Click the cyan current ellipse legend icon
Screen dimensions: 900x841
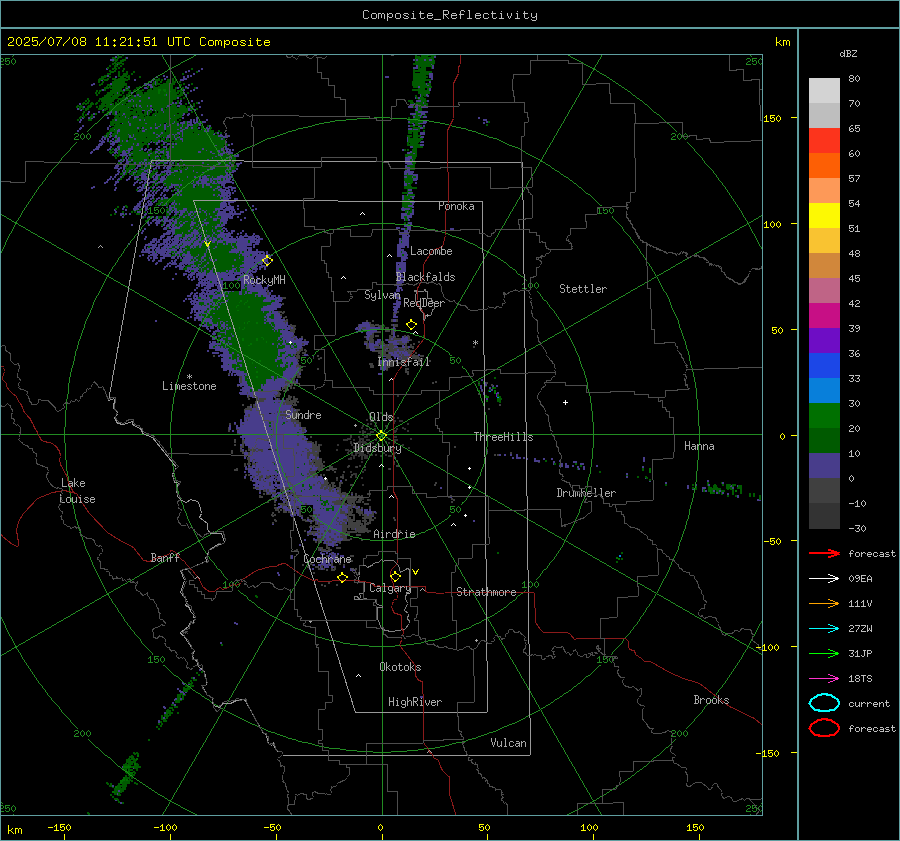click(824, 703)
